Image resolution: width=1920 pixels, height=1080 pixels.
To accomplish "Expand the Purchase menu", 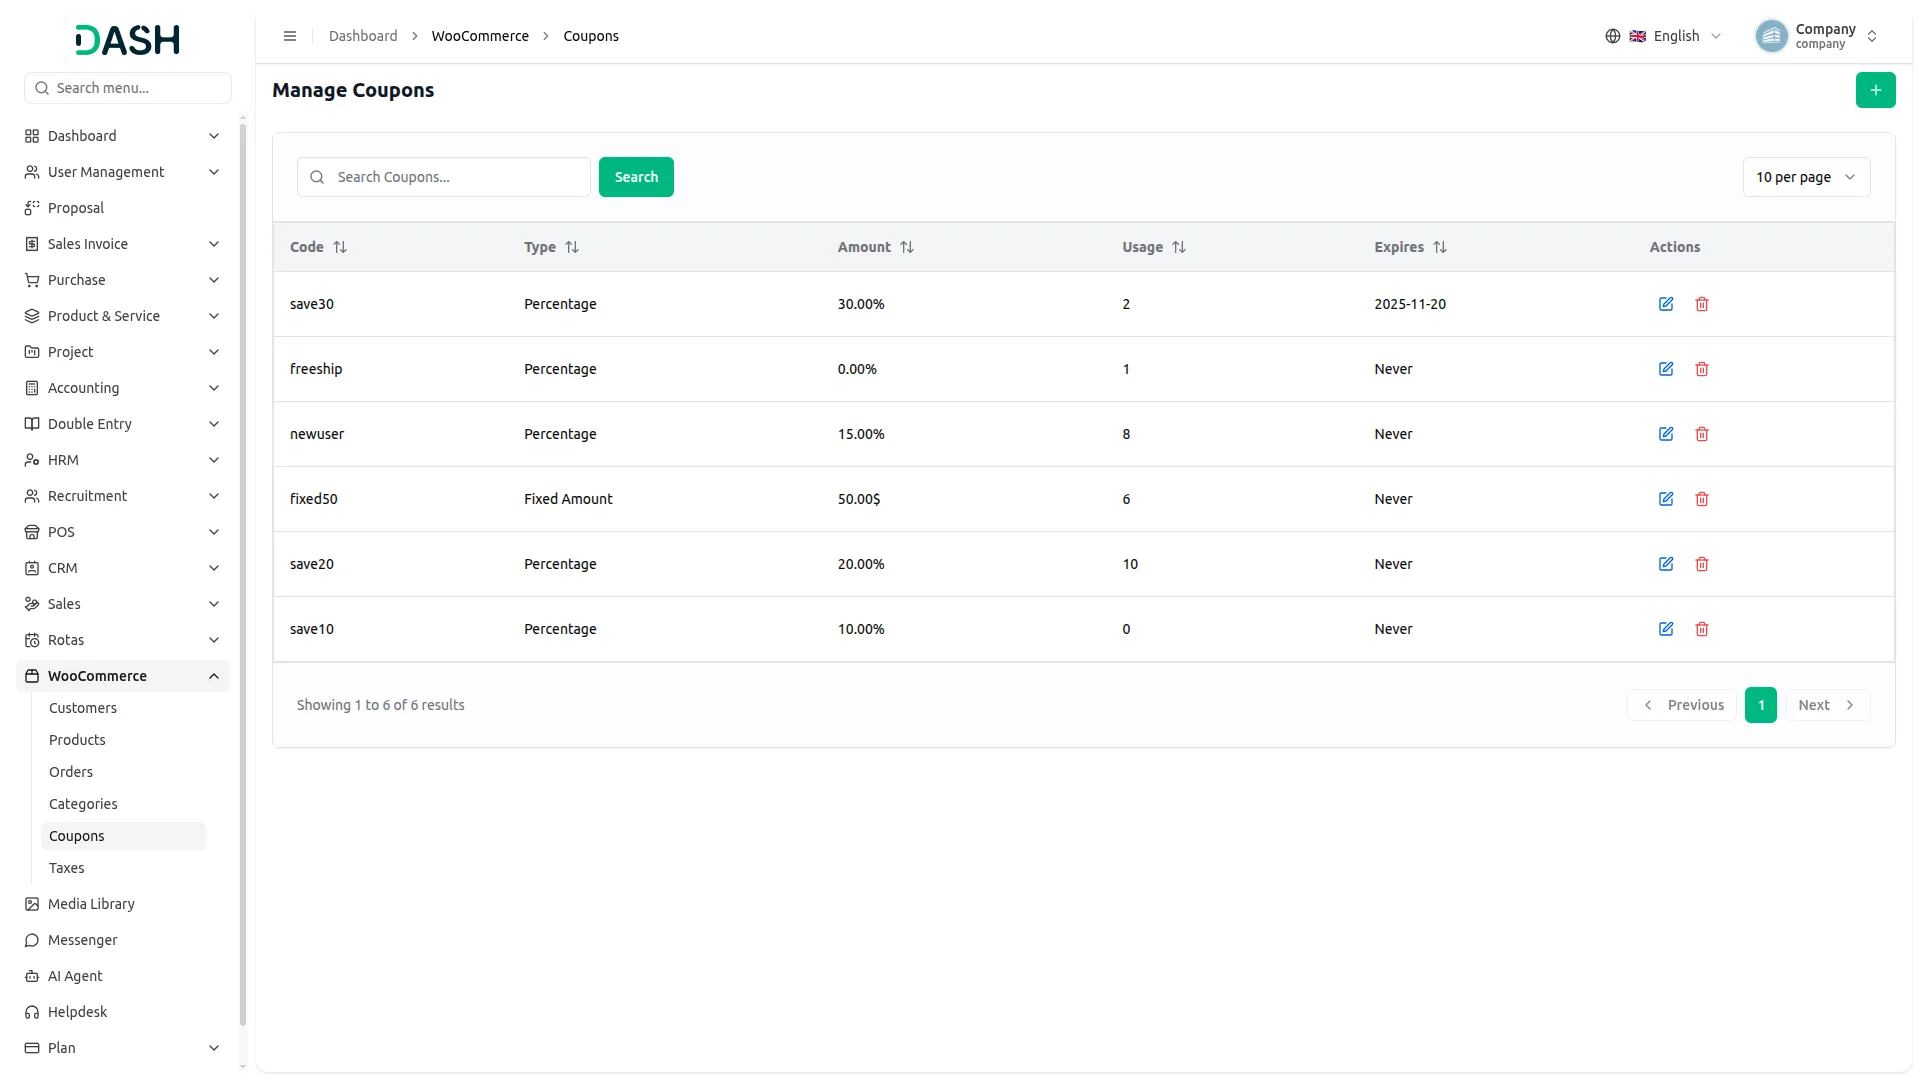I will pyautogui.click(x=123, y=280).
